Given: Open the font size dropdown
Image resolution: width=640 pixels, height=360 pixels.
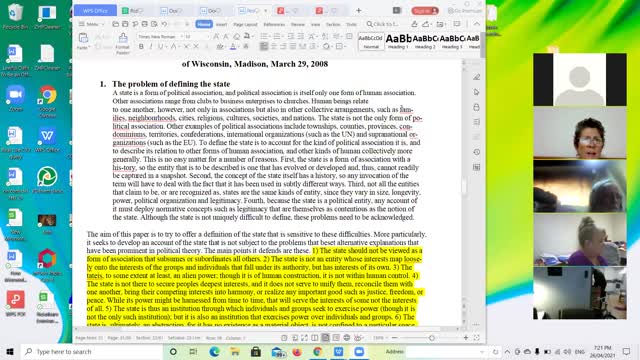Looking at the screenshot, I should pyautogui.click(x=207, y=37).
